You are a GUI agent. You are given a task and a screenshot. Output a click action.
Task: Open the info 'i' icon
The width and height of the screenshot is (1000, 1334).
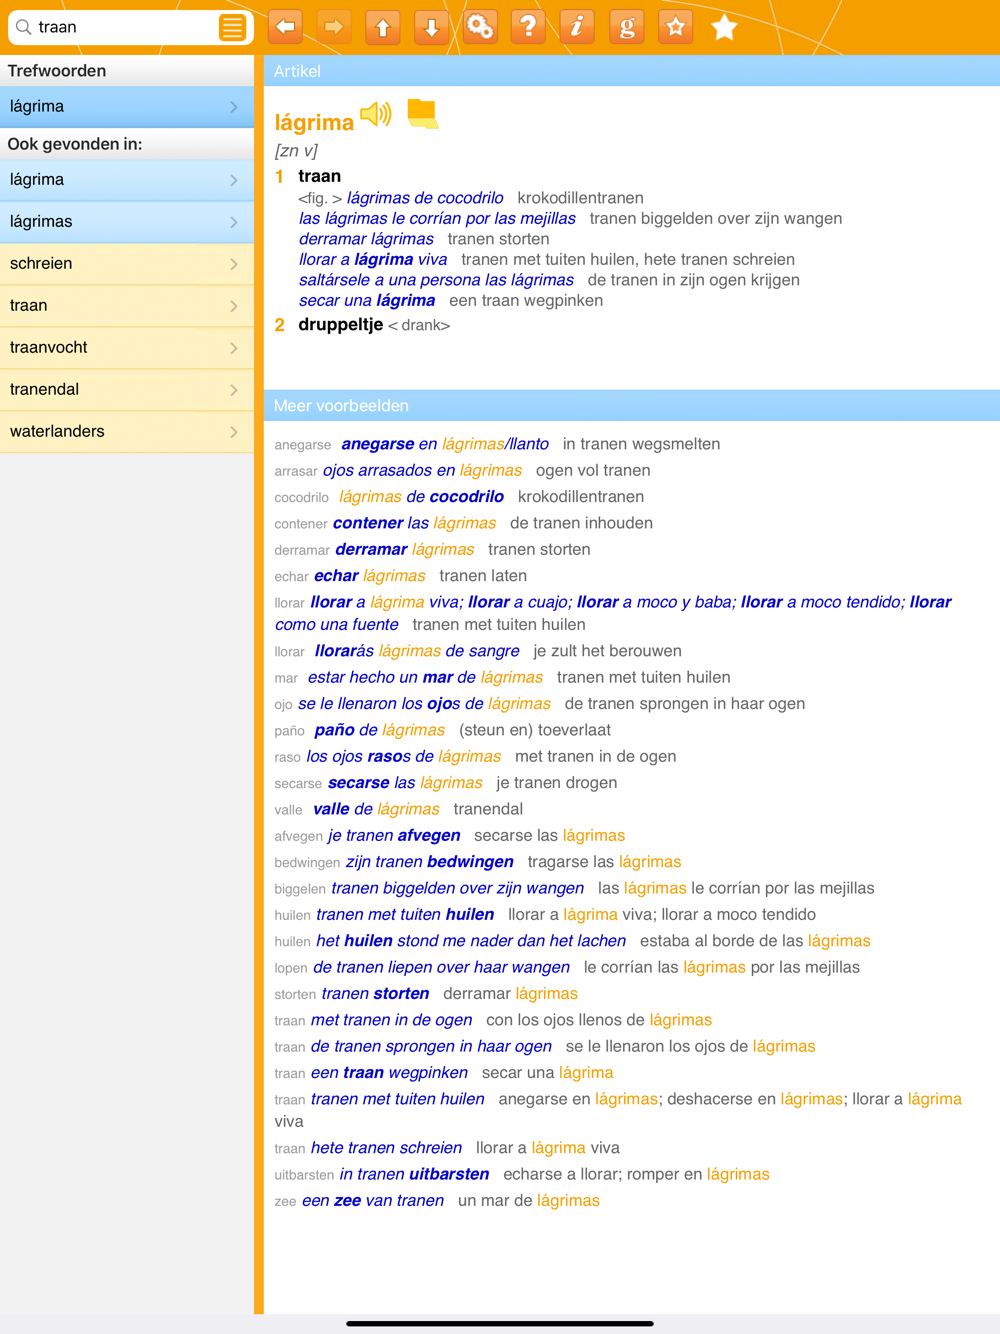[577, 27]
